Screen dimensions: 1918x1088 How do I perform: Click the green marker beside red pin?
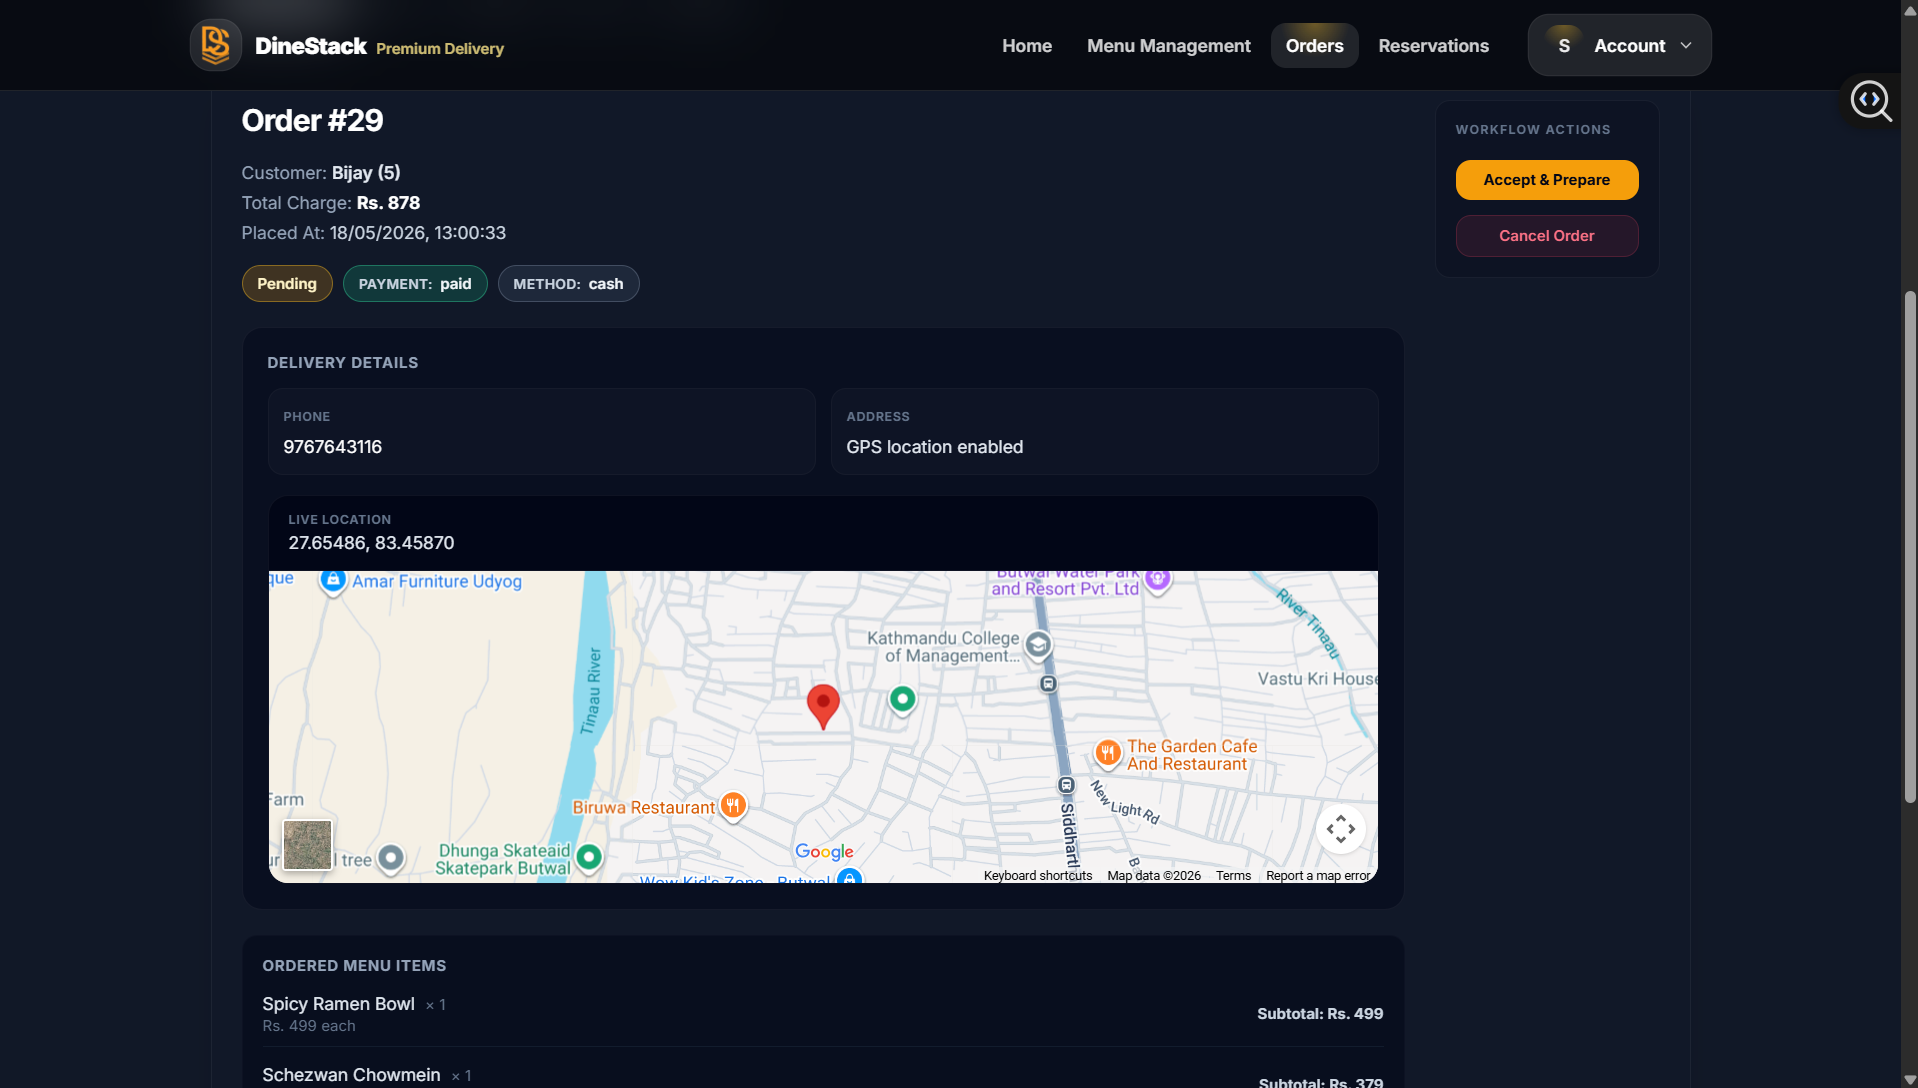click(x=902, y=700)
